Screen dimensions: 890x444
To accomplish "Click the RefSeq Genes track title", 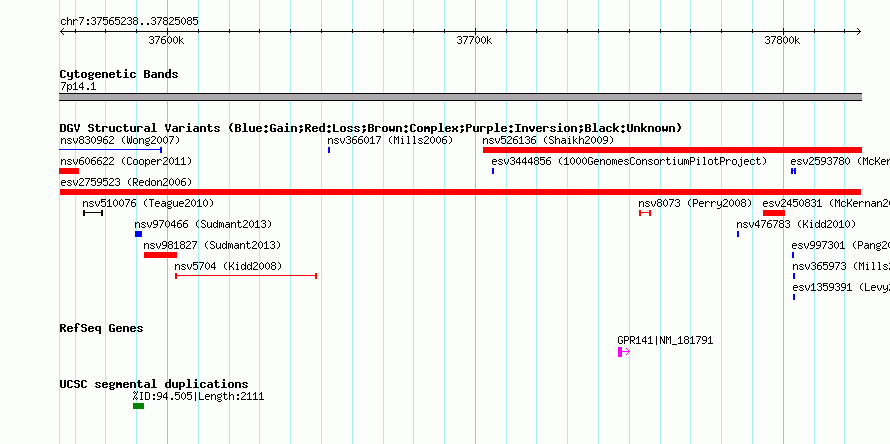I will pos(101,329).
